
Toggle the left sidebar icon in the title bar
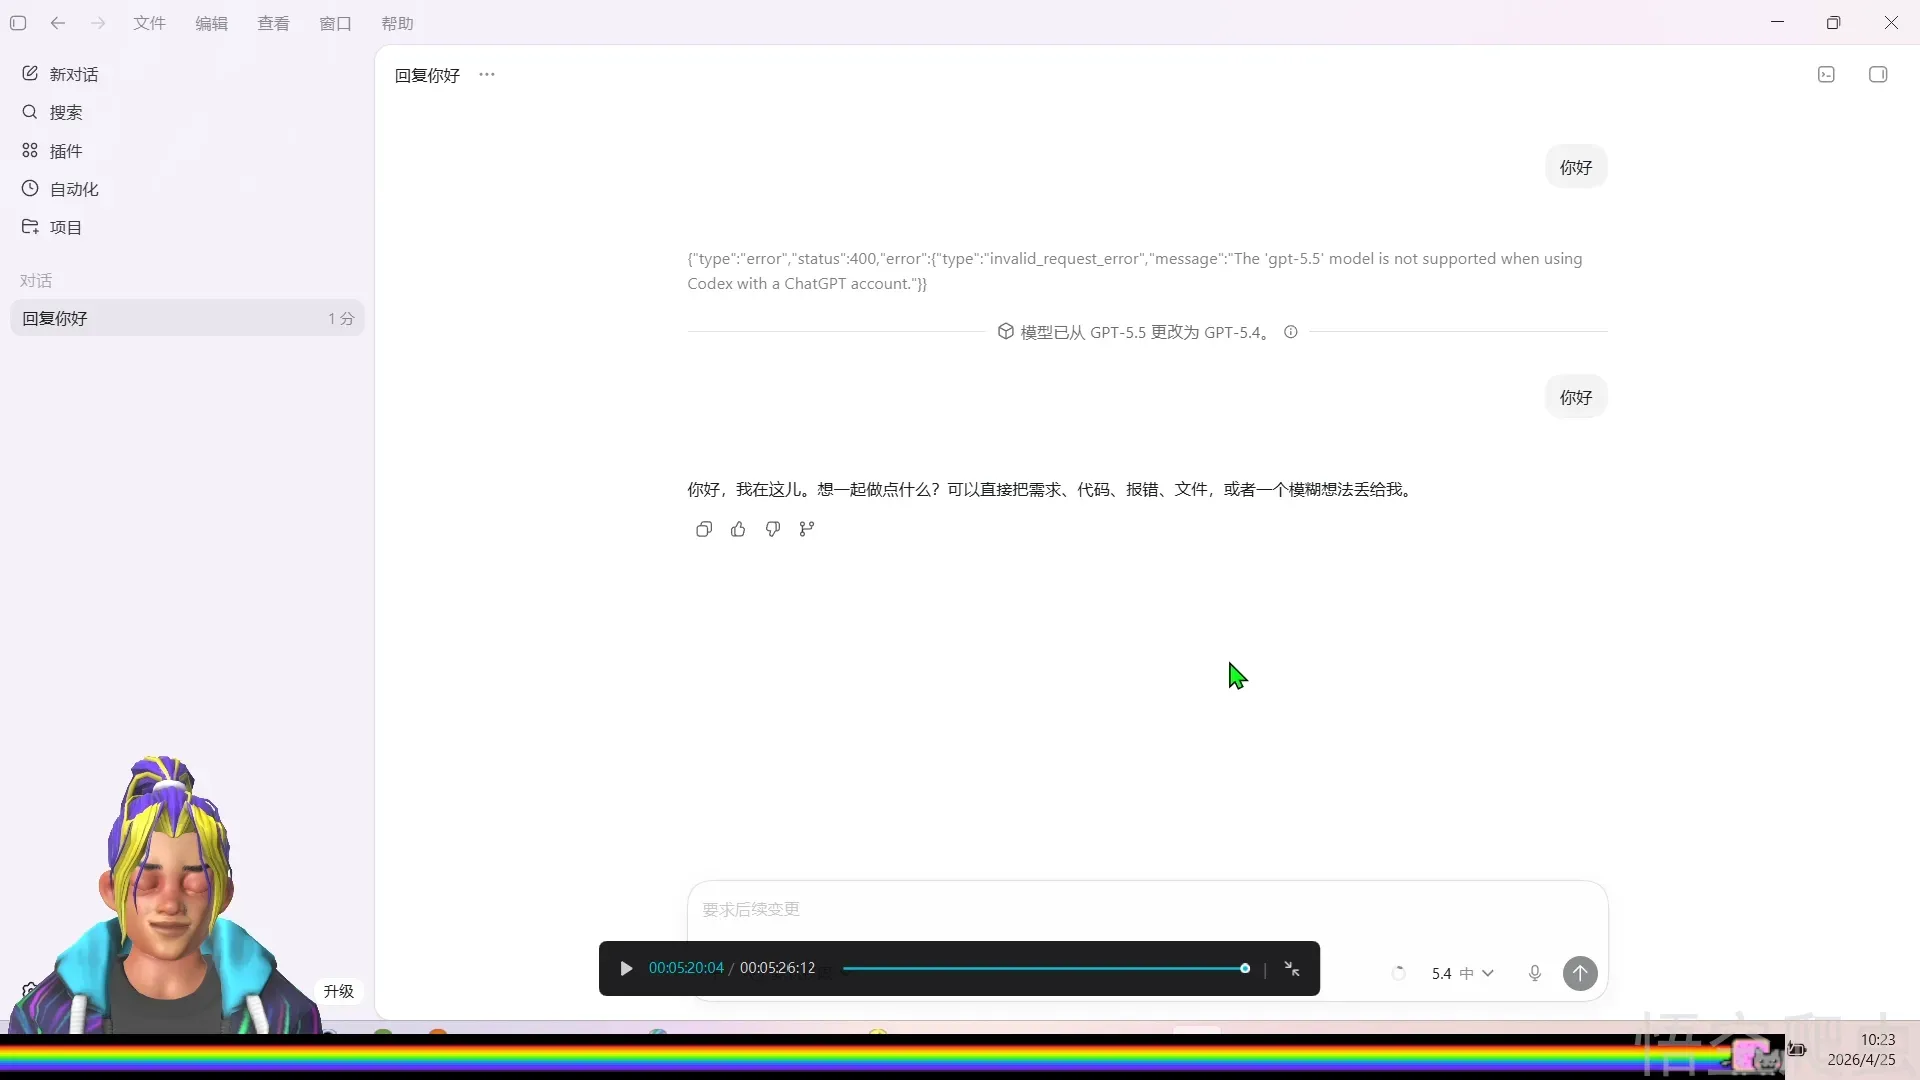pyautogui.click(x=18, y=23)
